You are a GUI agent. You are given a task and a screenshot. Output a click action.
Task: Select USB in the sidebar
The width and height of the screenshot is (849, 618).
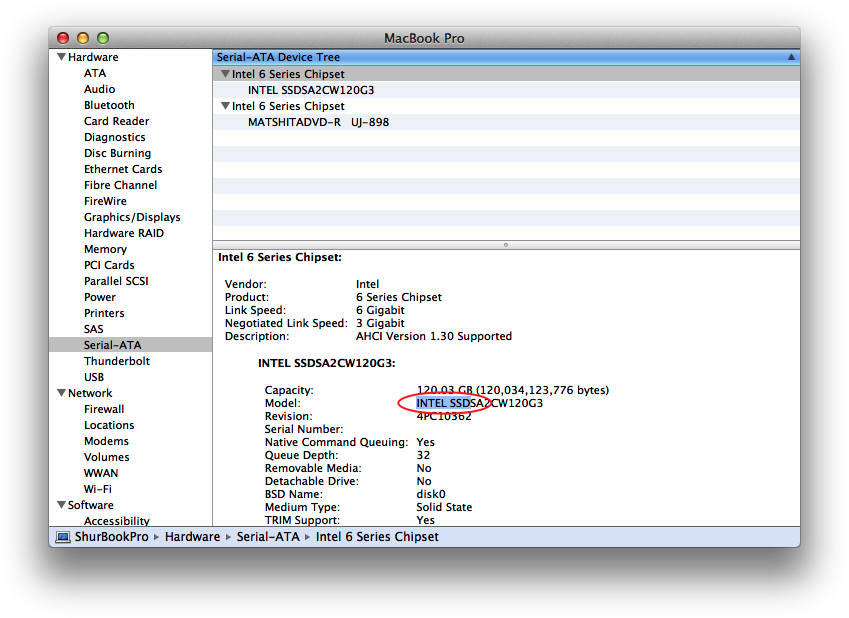tap(94, 377)
